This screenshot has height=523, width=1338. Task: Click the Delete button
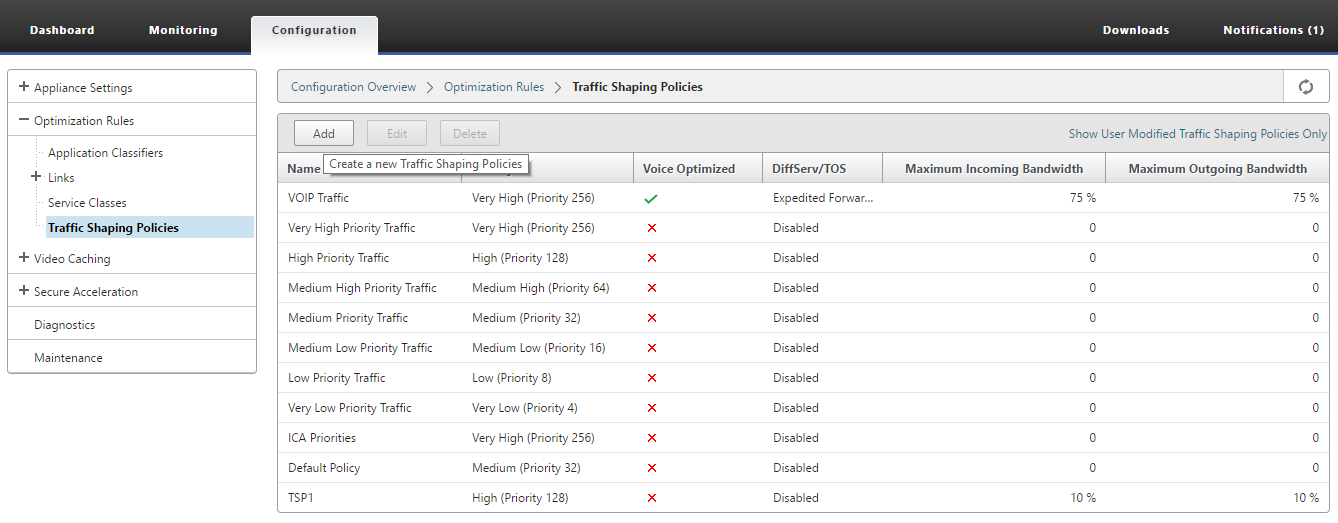(x=470, y=133)
